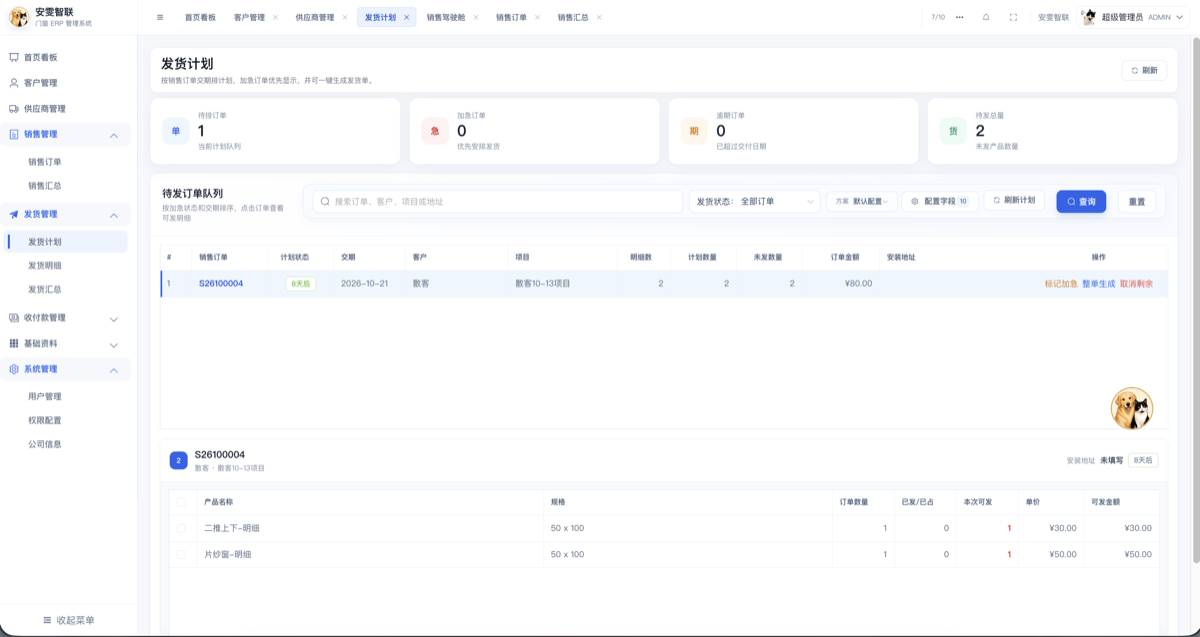Viewport: 1200px width, 637px height.
Task: Click the 供应商管理 sidebar truck icon
Action: coord(14,108)
